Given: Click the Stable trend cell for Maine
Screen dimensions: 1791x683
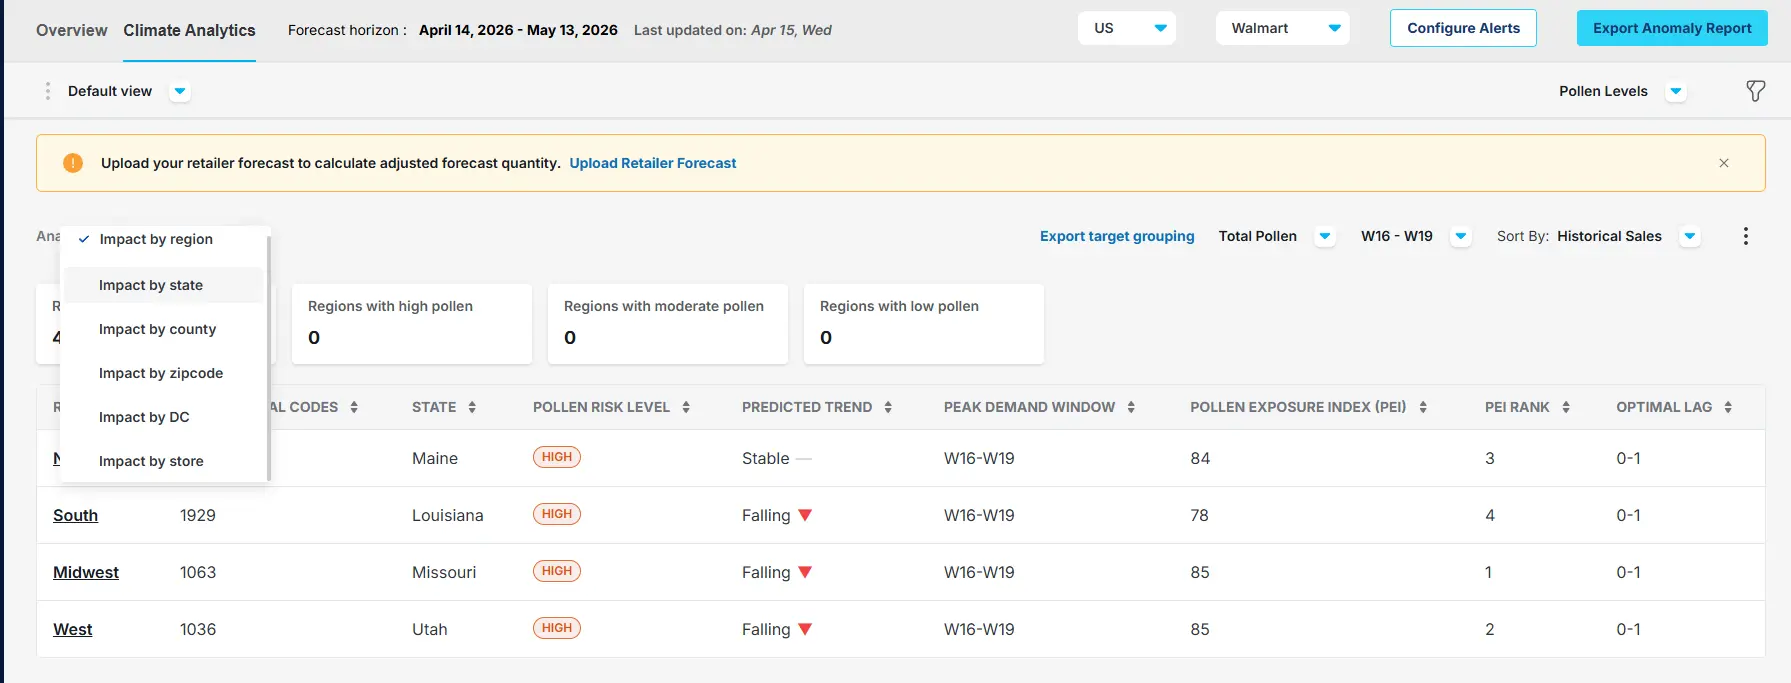Looking at the screenshot, I should [776, 458].
